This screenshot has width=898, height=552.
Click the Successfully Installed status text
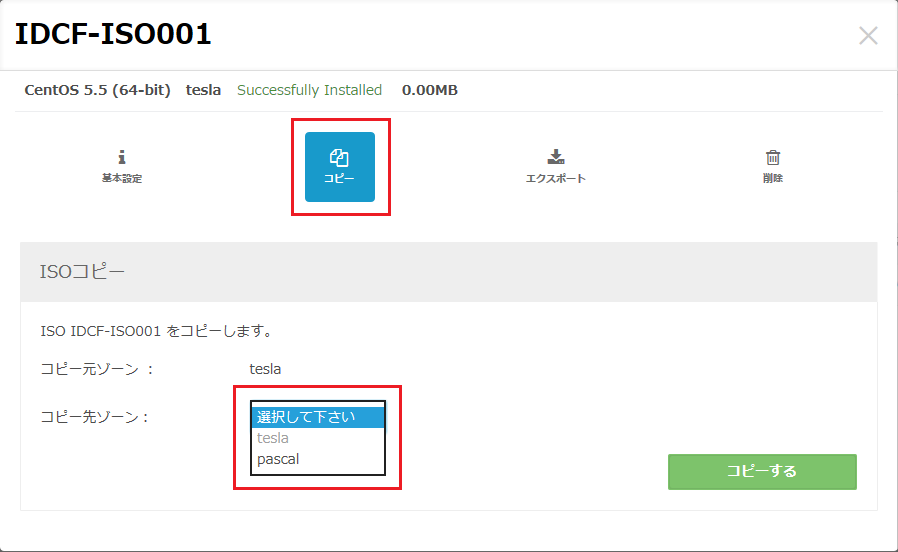[x=309, y=90]
